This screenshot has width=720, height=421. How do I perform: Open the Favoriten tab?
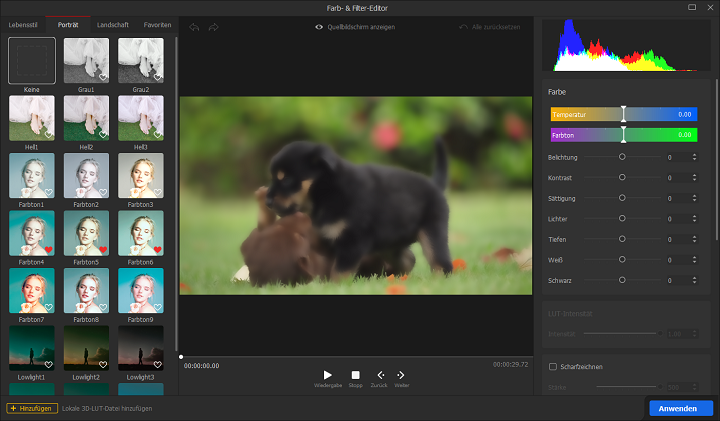coord(157,25)
